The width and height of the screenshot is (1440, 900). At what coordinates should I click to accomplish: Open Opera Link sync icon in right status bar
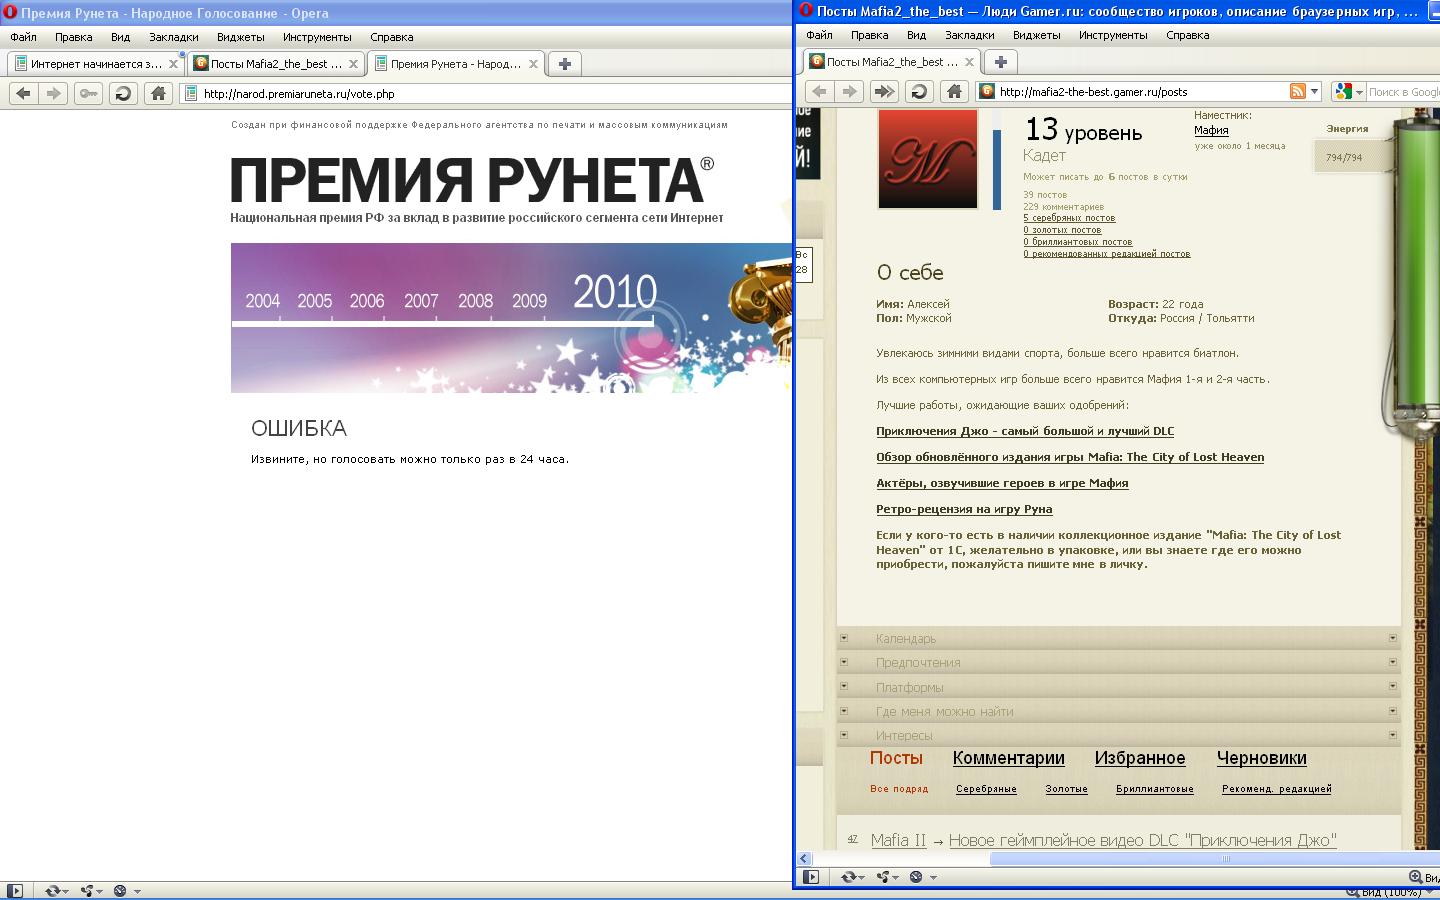tap(848, 877)
